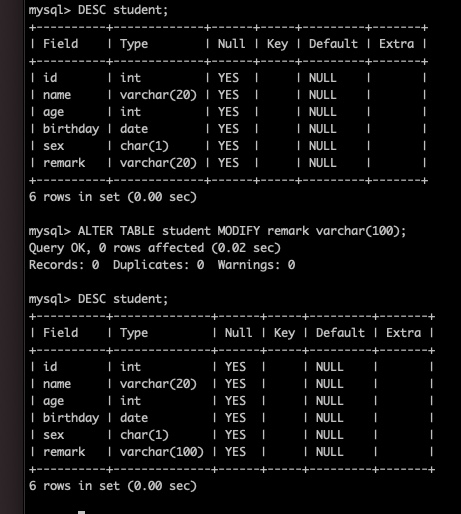The image size is (461, 514).
Task: Click name field in second table
Action: [57, 384]
